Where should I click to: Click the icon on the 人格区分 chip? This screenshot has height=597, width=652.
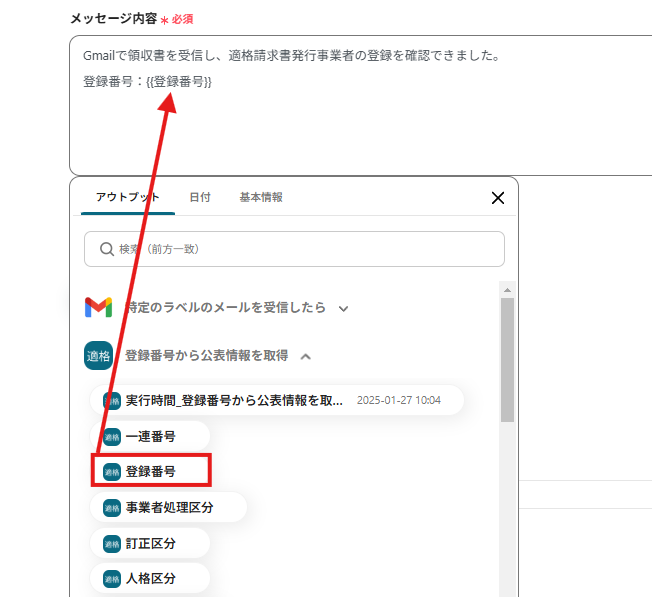[x=112, y=579]
